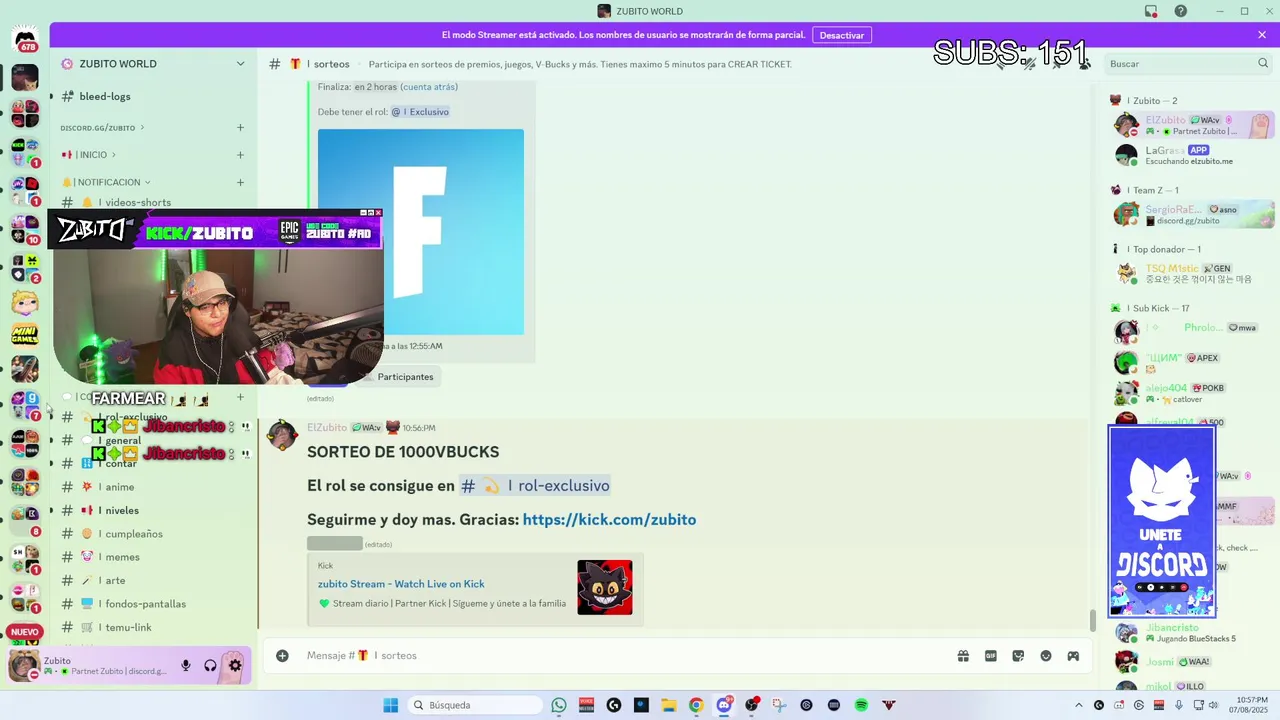This screenshot has height=720, width=1280.
Task: Open zubito Stream Watch Live link
Action: point(401,584)
